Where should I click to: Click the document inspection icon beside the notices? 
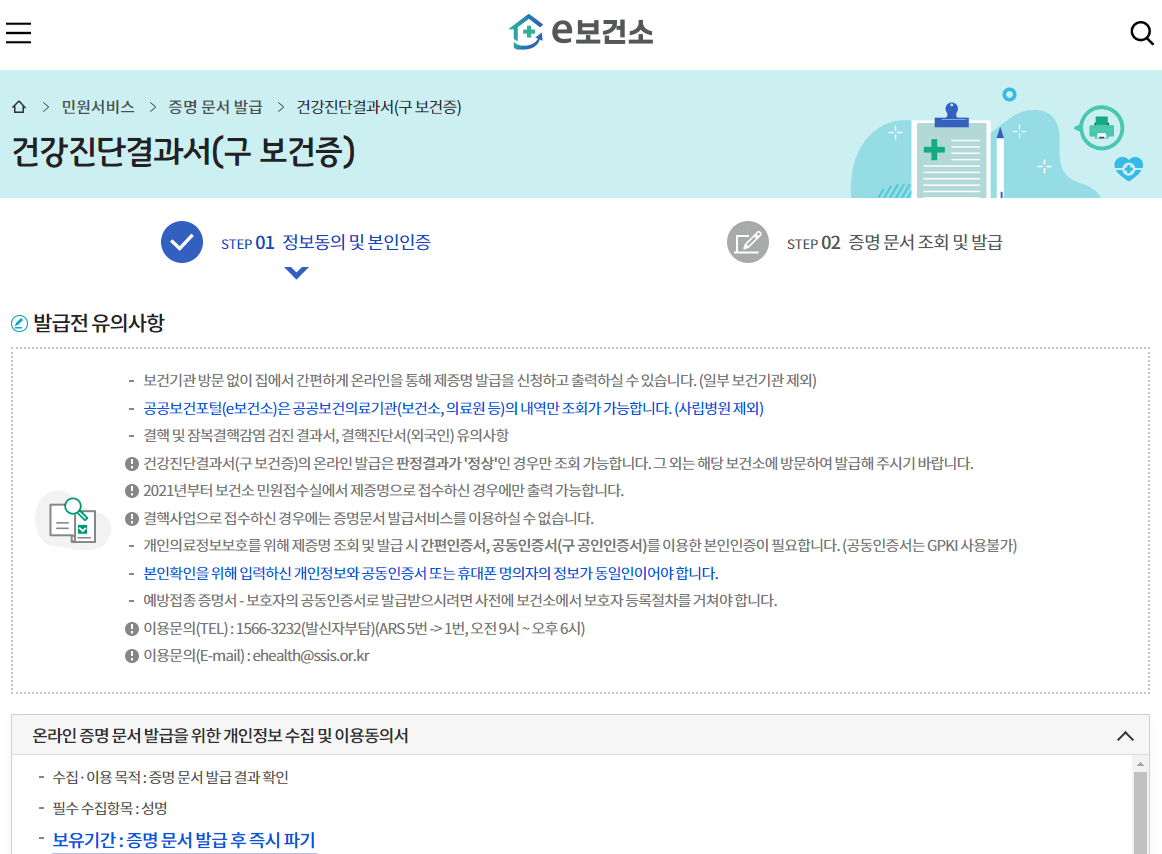(72, 518)
